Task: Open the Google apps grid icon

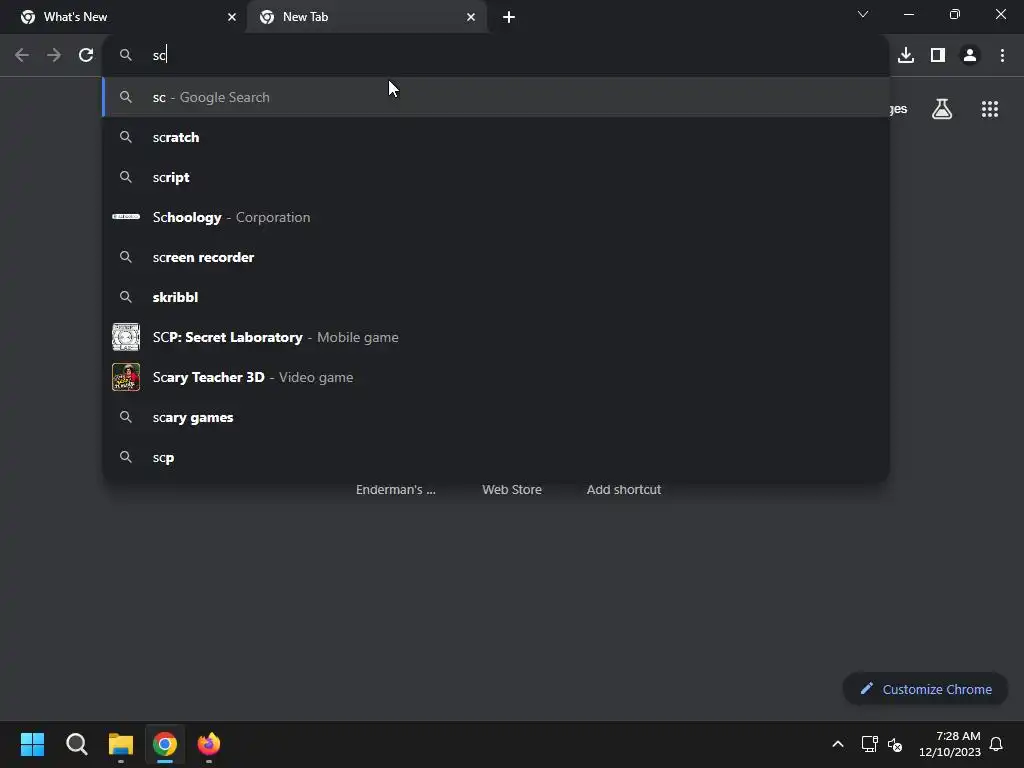Action: (x=990, y=109)
